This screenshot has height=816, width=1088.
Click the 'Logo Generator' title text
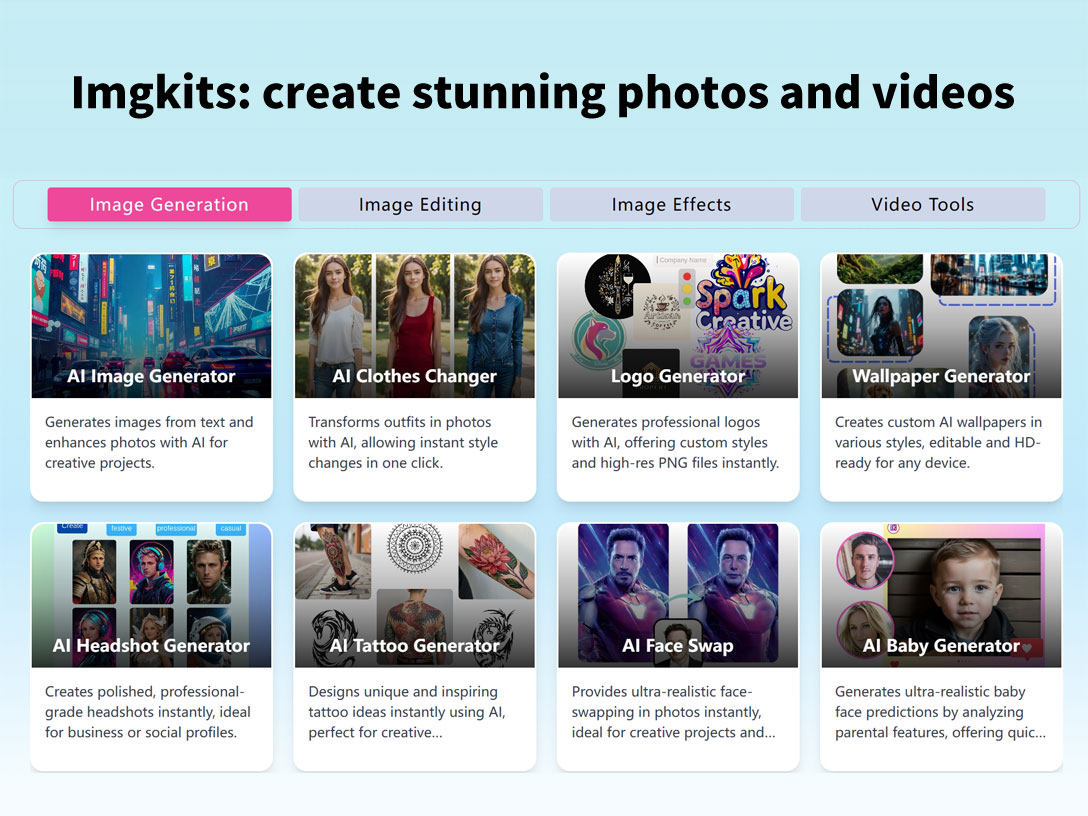point(678,376)
